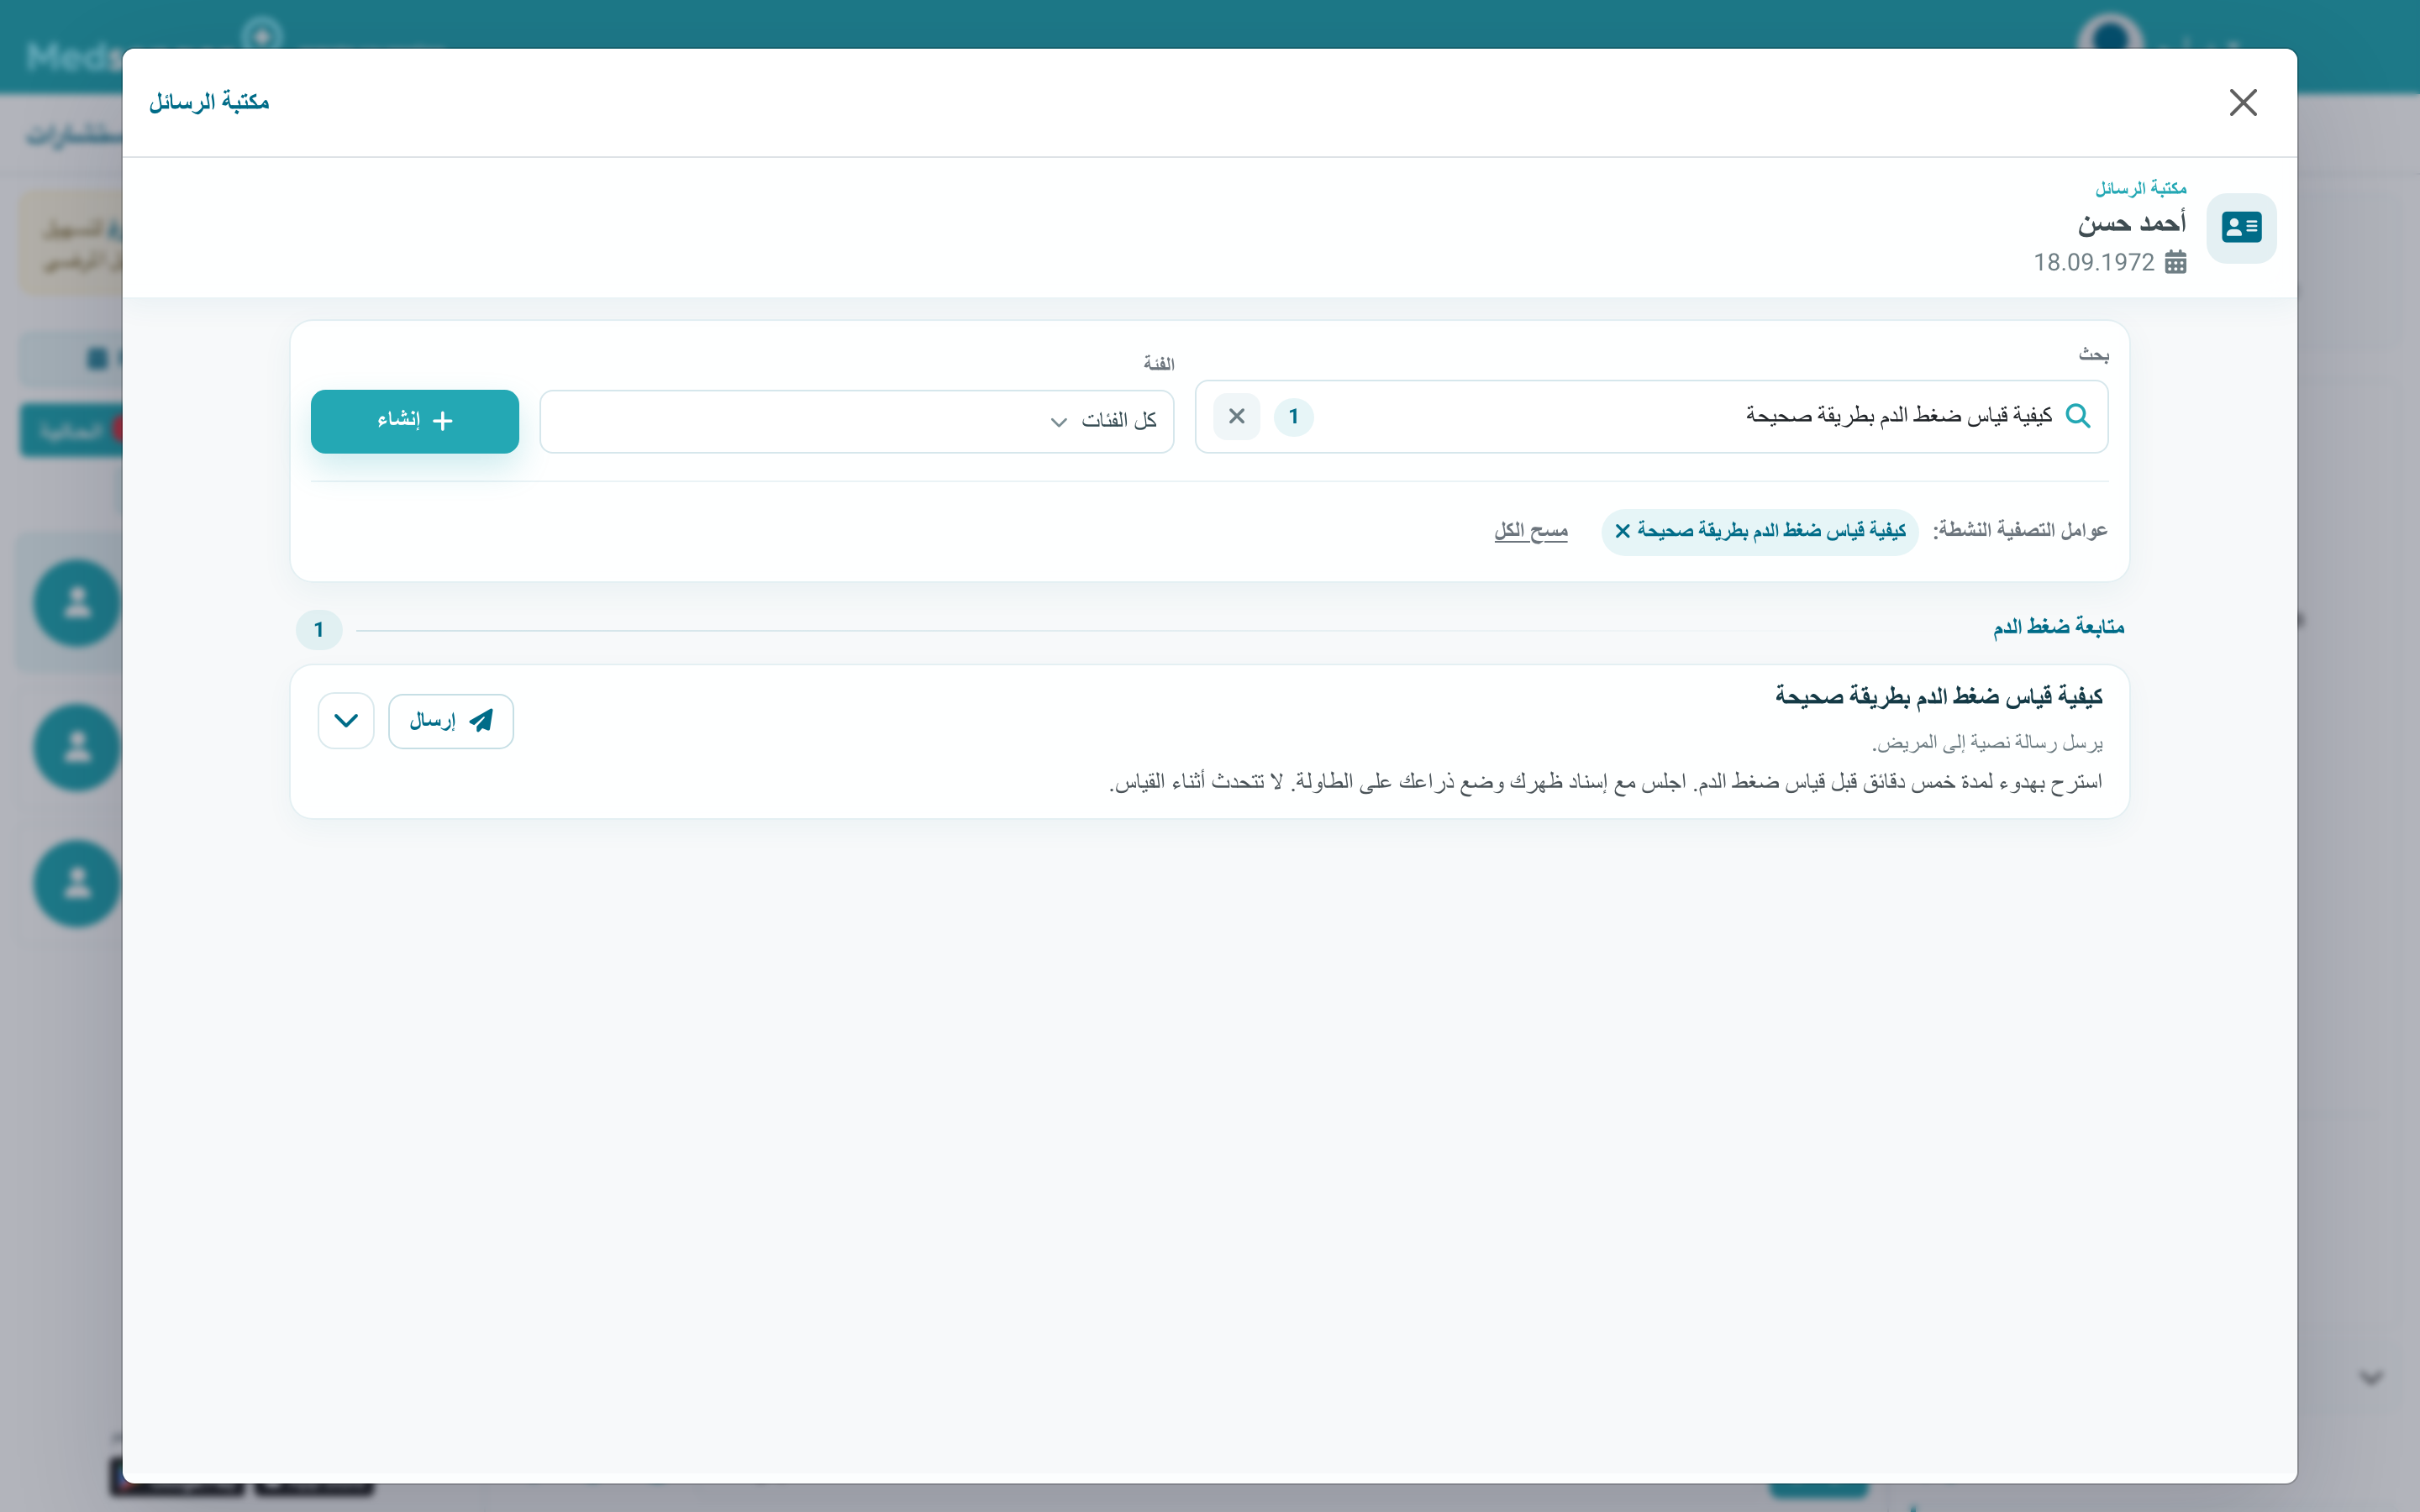Click message title كيفية قياس ضغط الدم بطريقة صحيحة
This screenshot has width=2420, height=1512.
pos(1938,696)
